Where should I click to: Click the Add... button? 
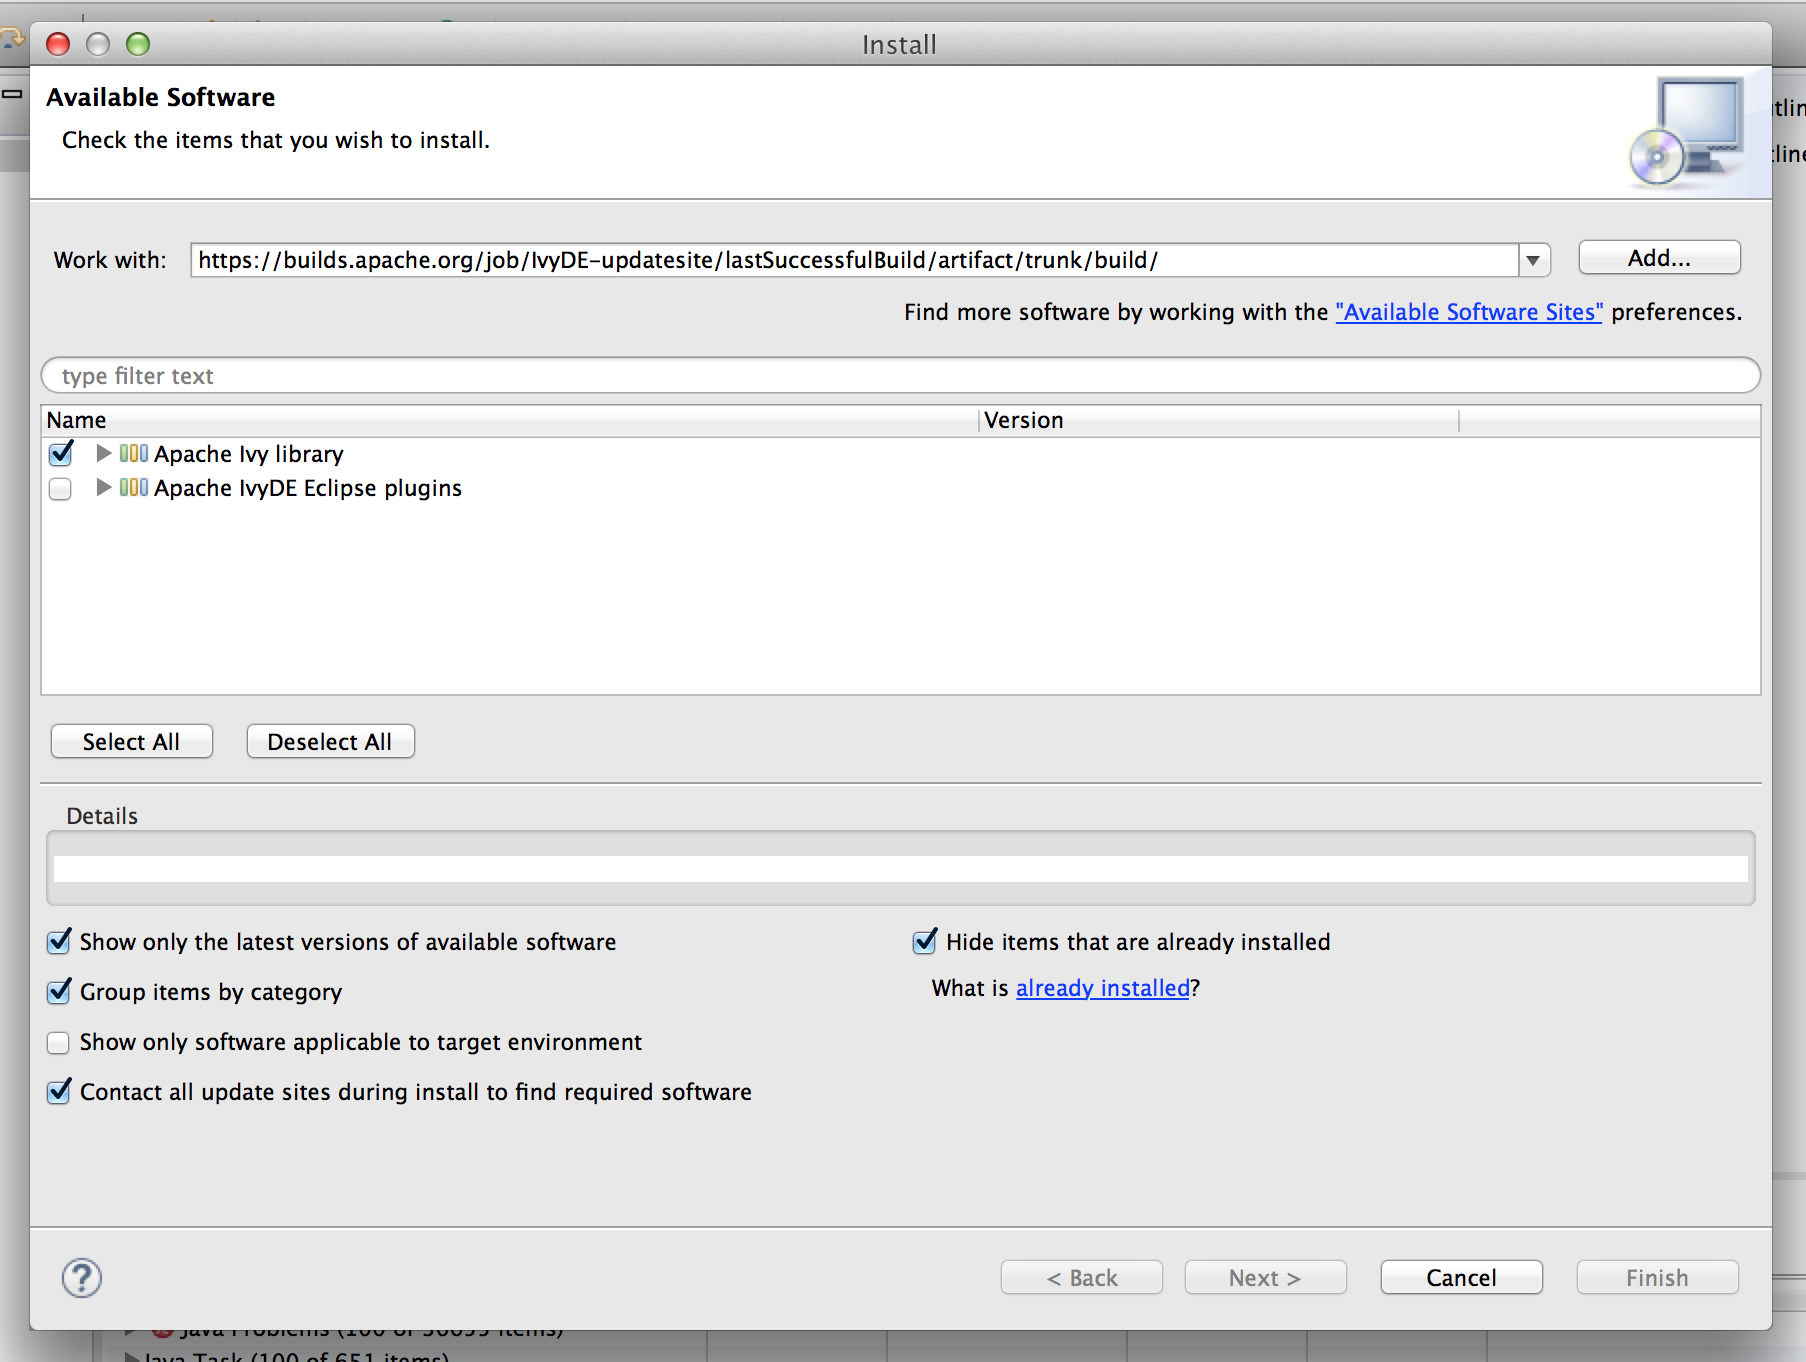[x=1659, y=258]
